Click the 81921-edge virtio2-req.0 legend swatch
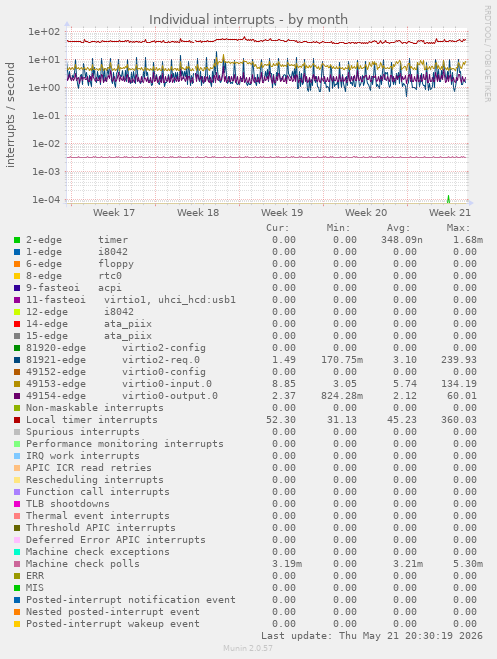The height and width of the screenshot is (659, 497). [17, 360]
